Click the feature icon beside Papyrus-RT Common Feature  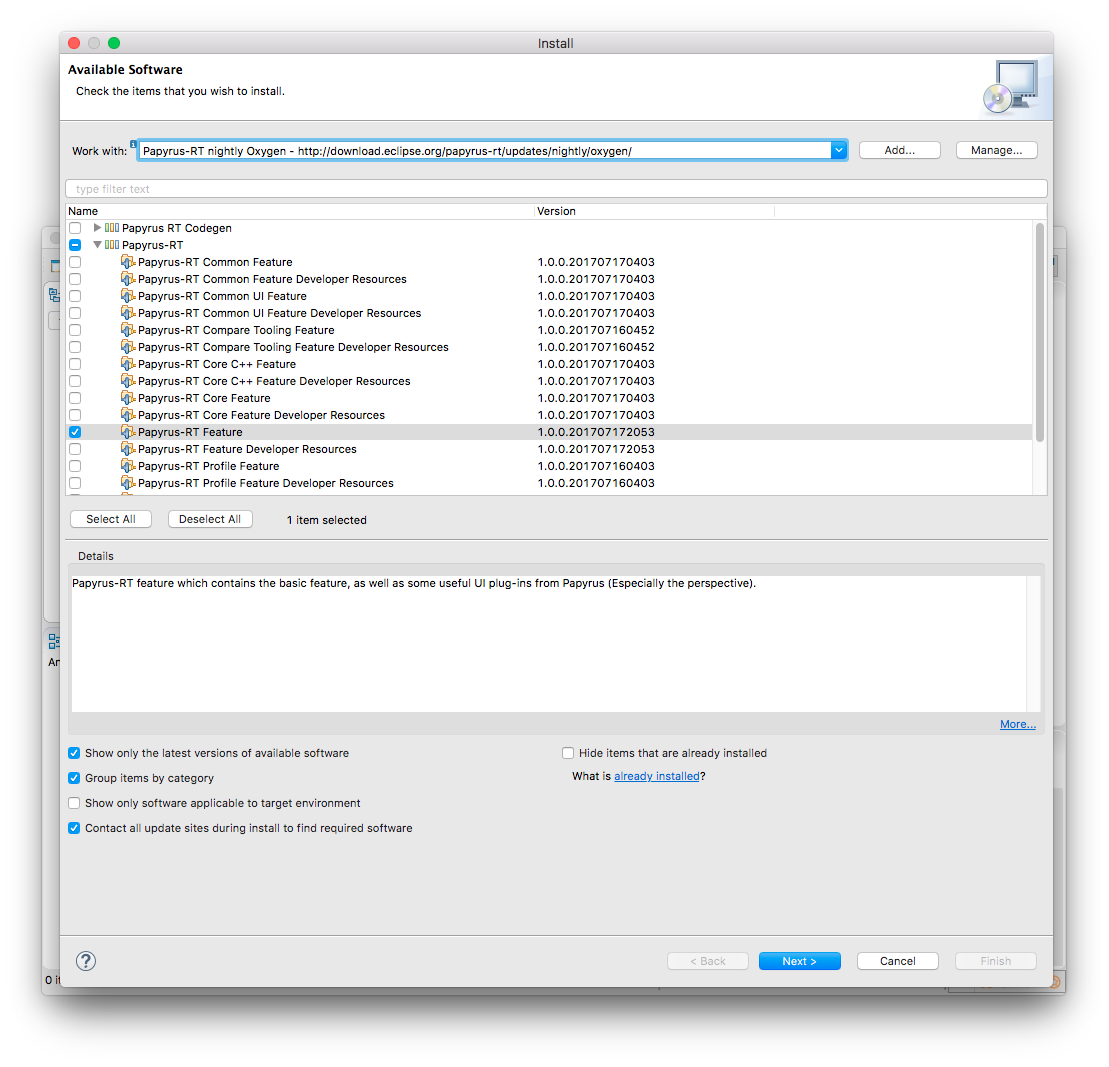127,261
